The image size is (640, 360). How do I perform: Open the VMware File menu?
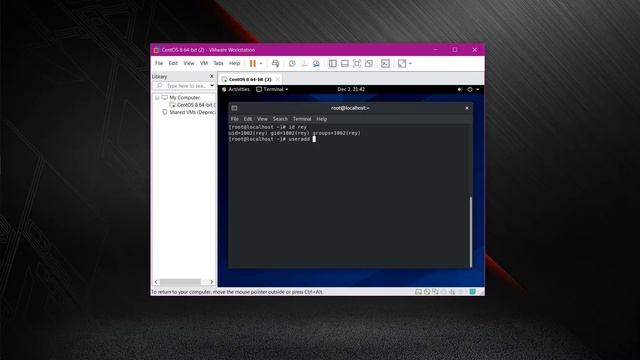click(159, 63)
